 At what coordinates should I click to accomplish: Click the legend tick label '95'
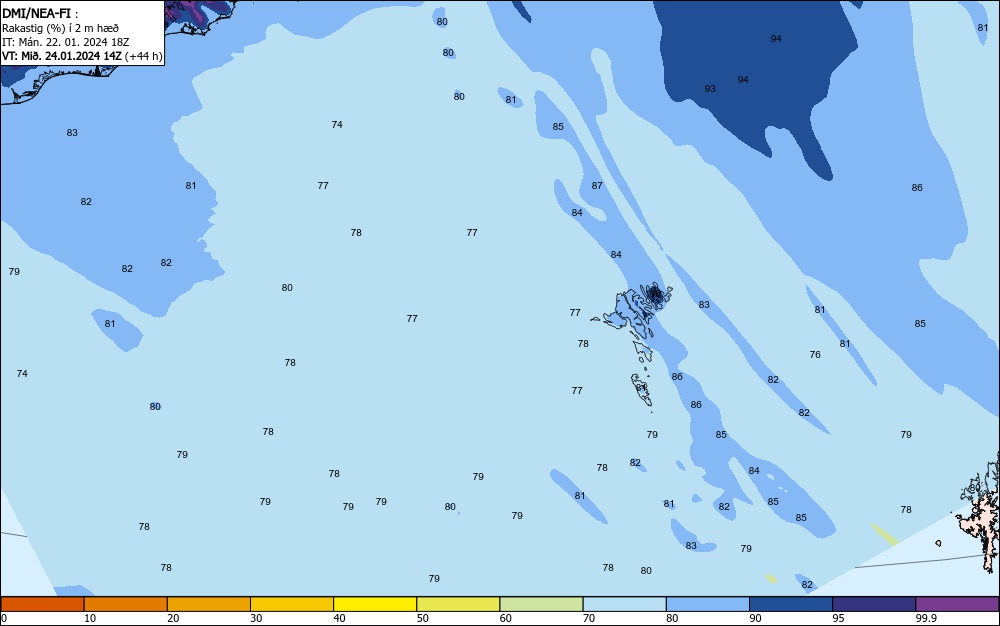[x=839, y=618]
